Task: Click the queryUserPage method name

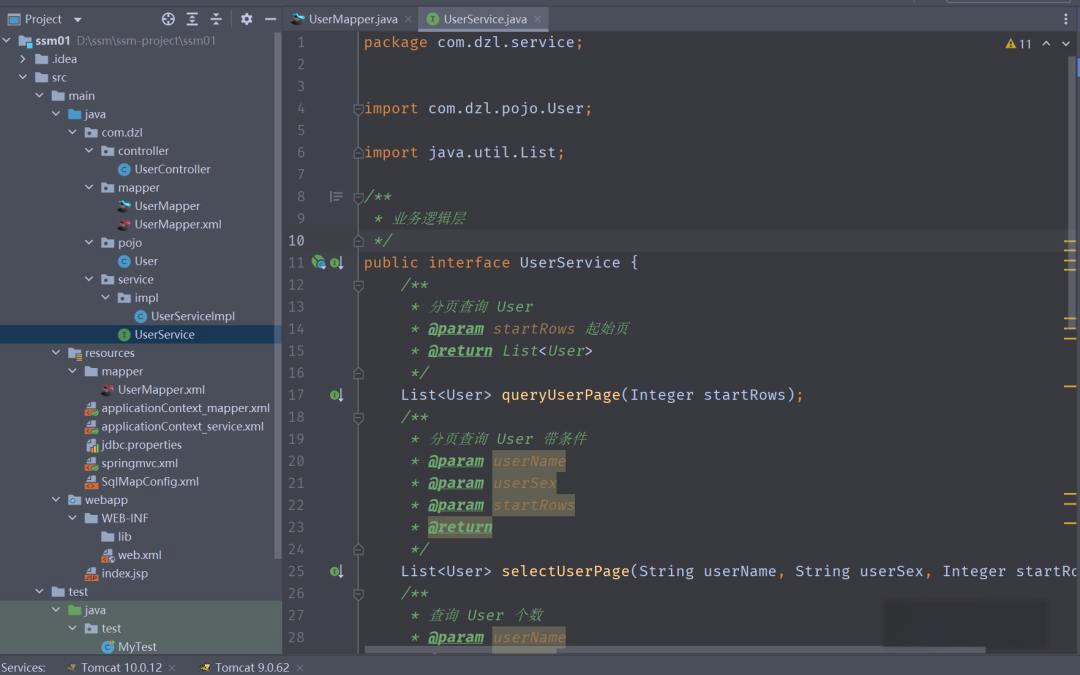Action: (x=561, y=395)
